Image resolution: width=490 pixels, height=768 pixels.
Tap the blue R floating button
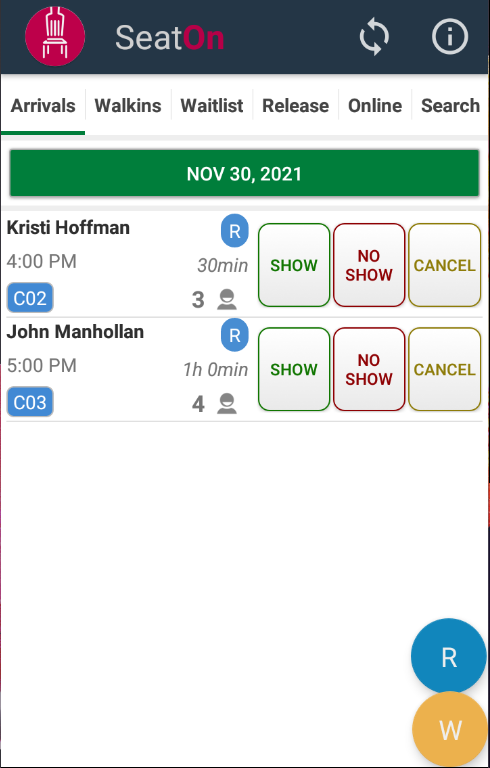(449, 656)
